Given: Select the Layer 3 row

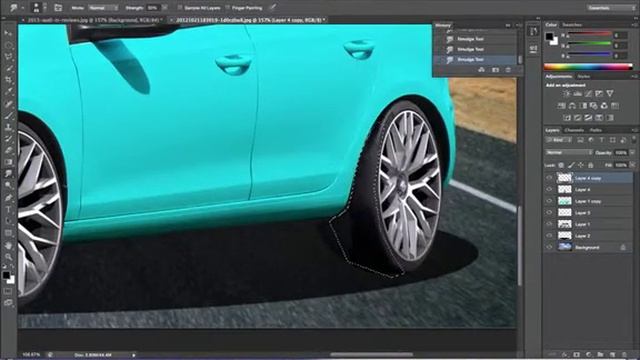Looking at the screenshot, I should [589, 213].
